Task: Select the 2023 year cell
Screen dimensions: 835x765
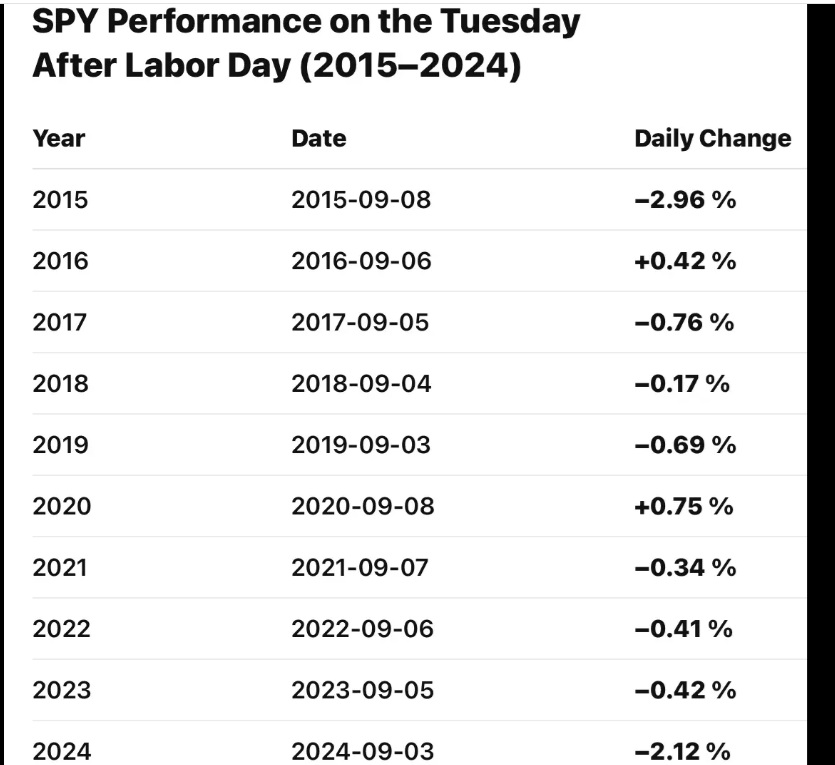Action: coord(60,690)
